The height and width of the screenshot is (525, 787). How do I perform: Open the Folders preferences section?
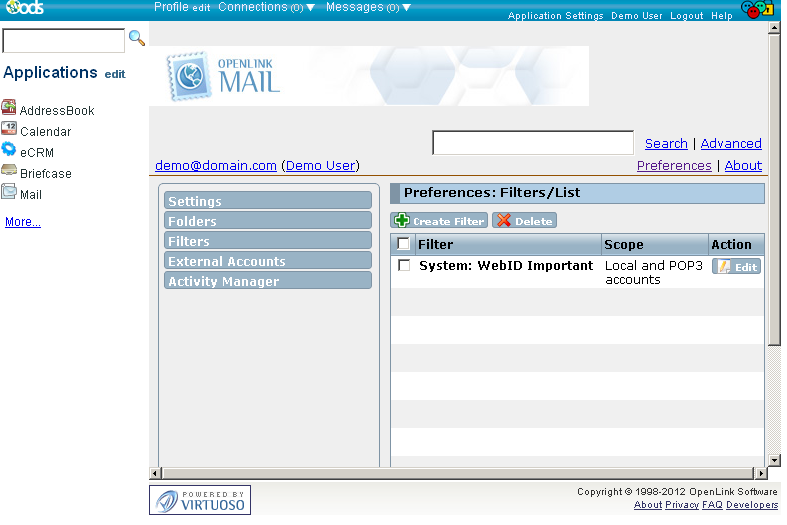(x=268, y=220)
